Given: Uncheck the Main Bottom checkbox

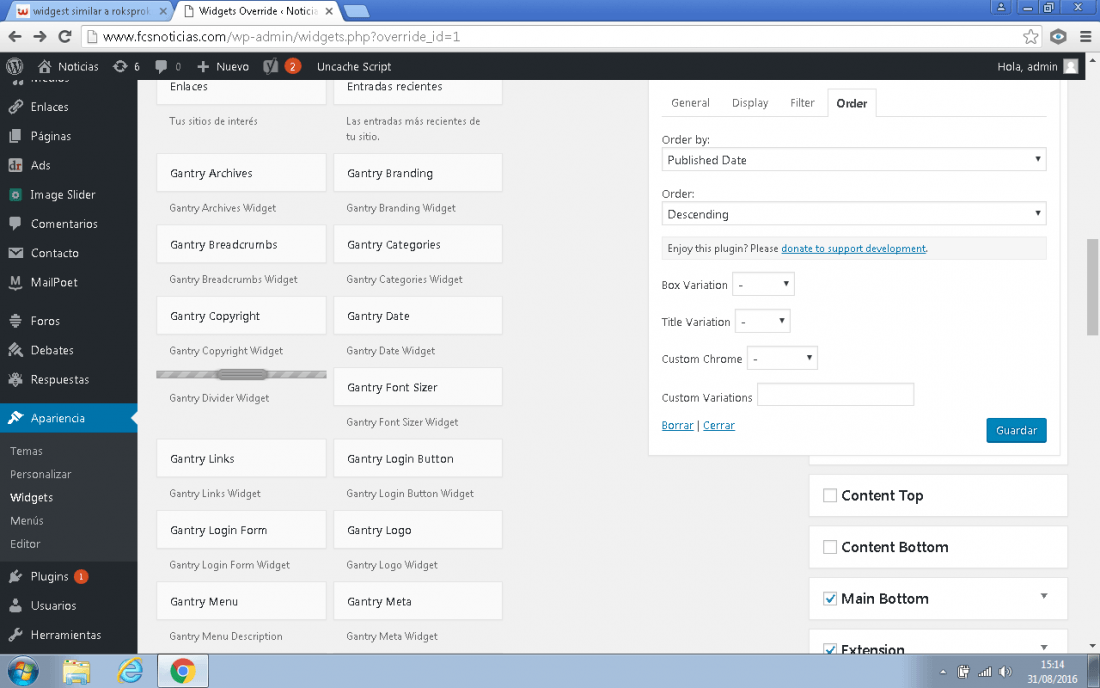Looking at the screenshot, I should point(830,599).
